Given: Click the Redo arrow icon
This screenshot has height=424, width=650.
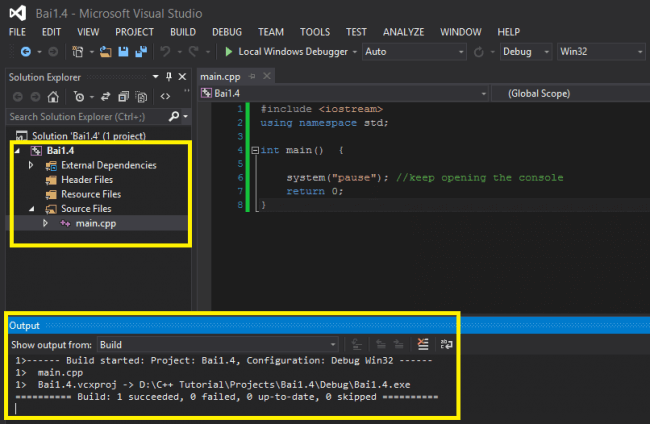Looking at the screenshot, I should 194,52.
